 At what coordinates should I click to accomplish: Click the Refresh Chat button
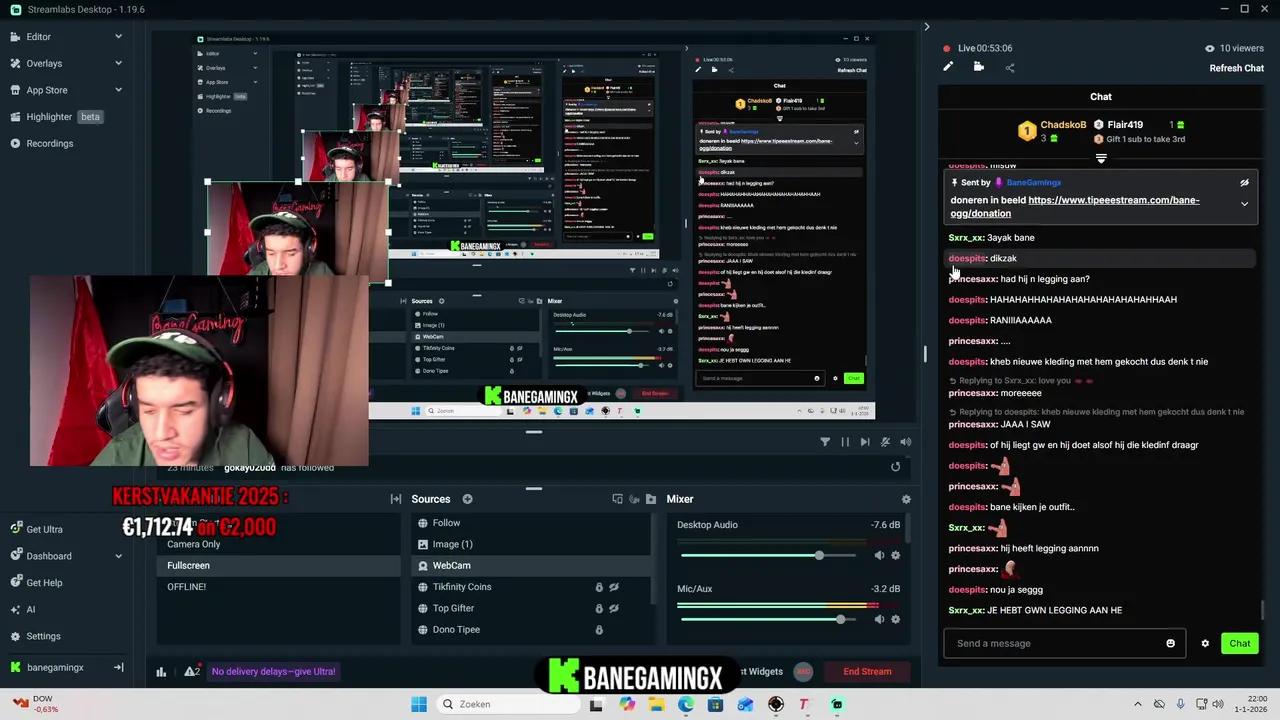tap(1236, 68)
